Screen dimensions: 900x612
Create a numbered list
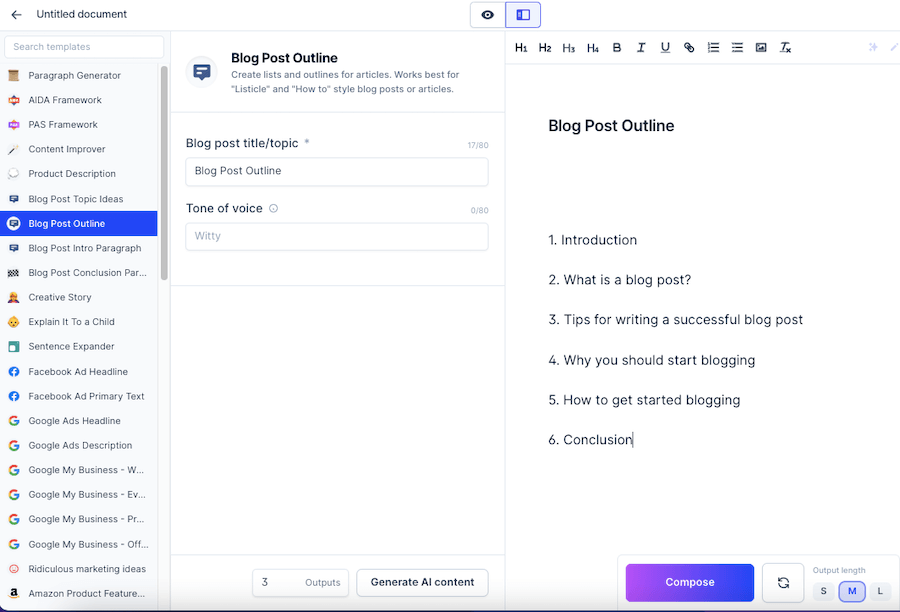[713, 48]
